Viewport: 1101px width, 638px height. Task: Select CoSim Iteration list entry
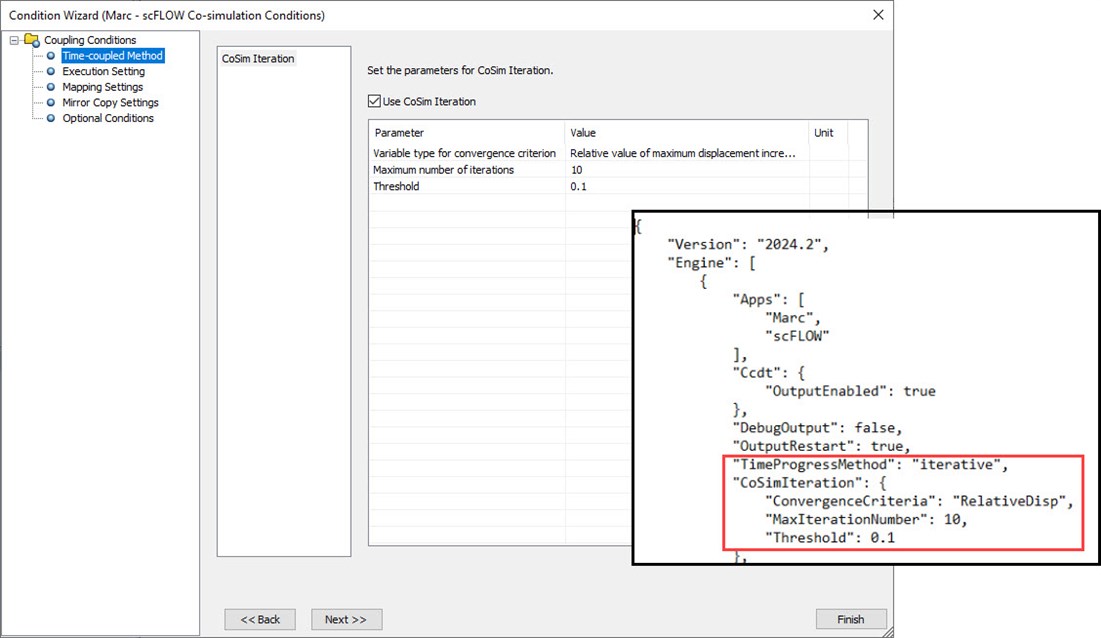pos(258,59)
